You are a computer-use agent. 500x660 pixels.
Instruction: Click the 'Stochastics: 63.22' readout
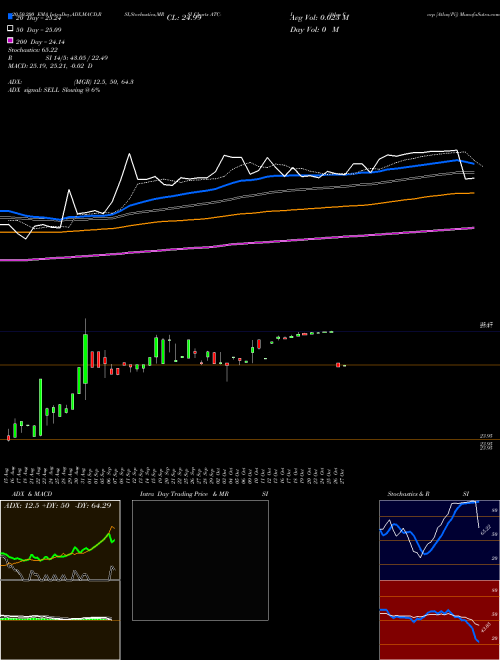click(33, 50)
